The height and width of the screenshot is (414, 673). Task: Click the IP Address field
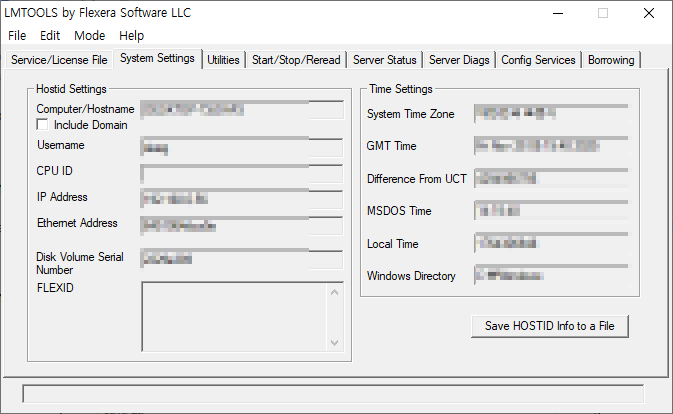pyautogui.click(x=242, y=199)
